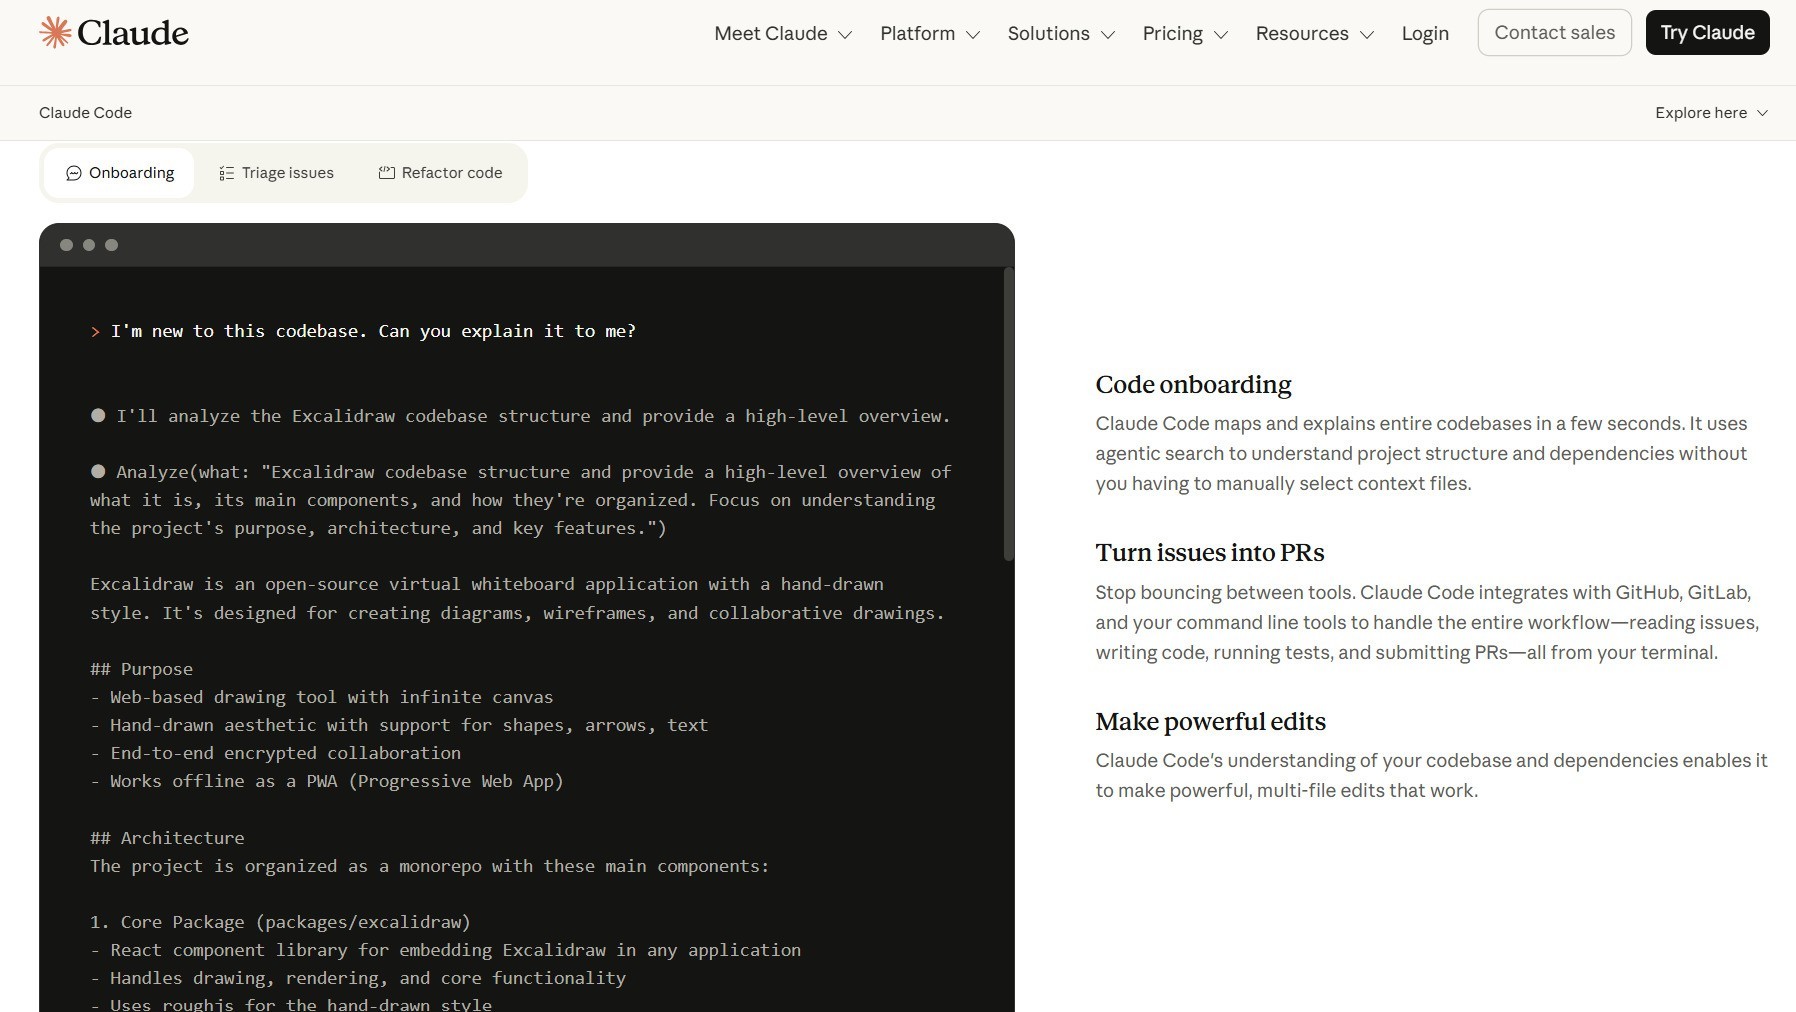Viewport: 1796px width, 1012px height.
Task: Click the bullet dot before "Analyze(what:"
Action: pos(98,471)
